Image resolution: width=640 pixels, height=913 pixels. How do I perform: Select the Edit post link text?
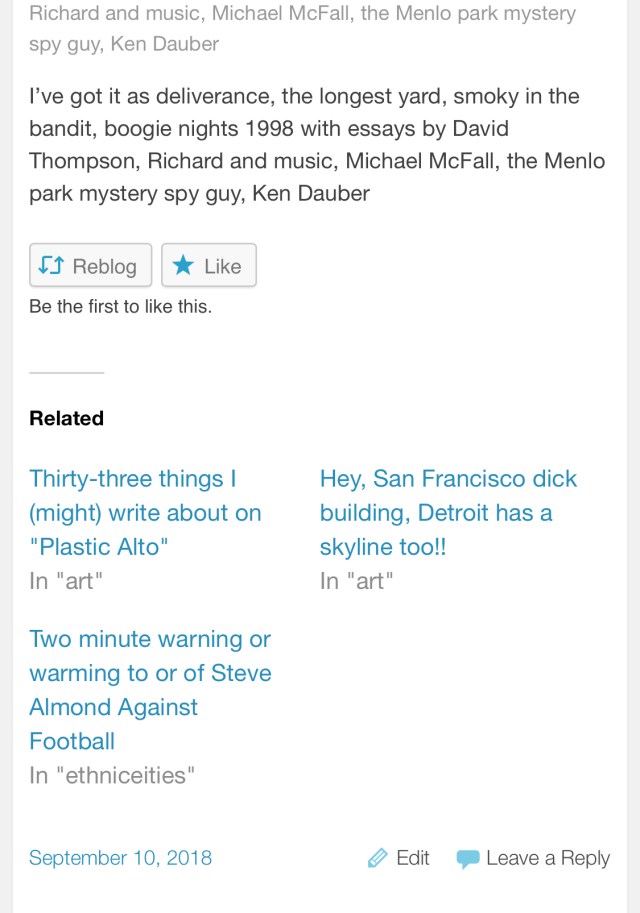click(x=413, y=858)
